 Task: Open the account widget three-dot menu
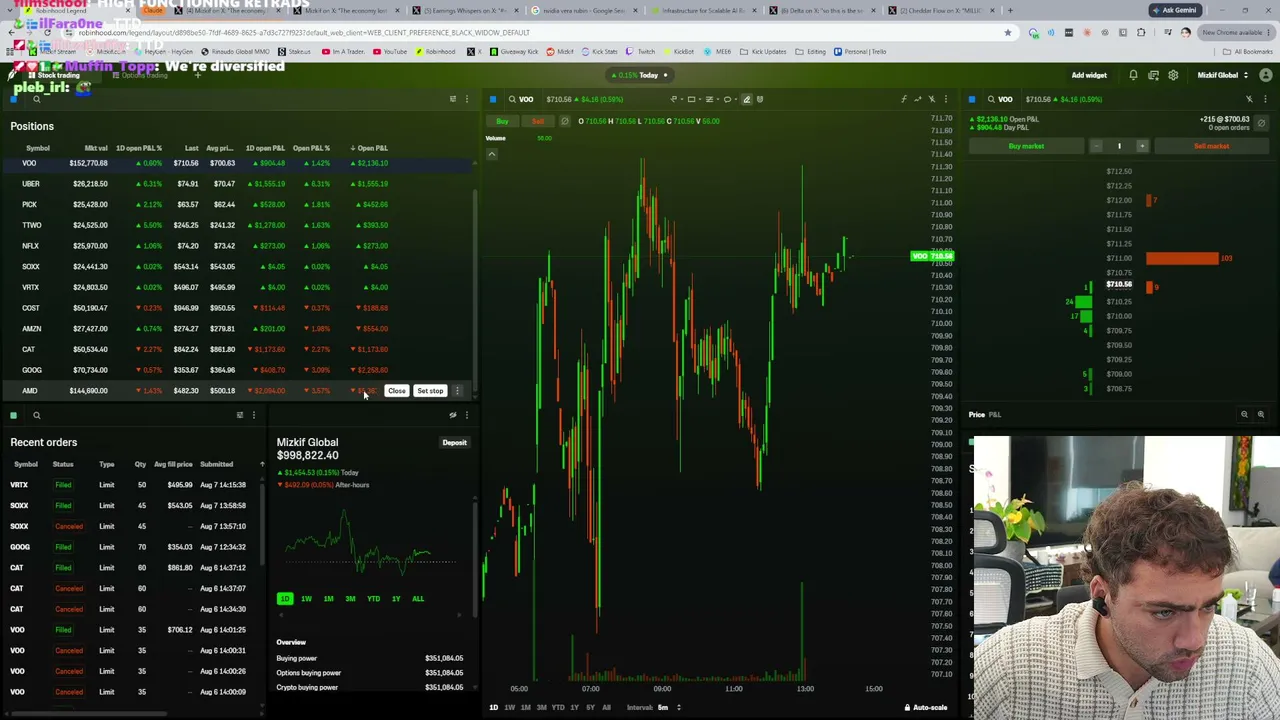pyautogui.click(x=466, y=415)
